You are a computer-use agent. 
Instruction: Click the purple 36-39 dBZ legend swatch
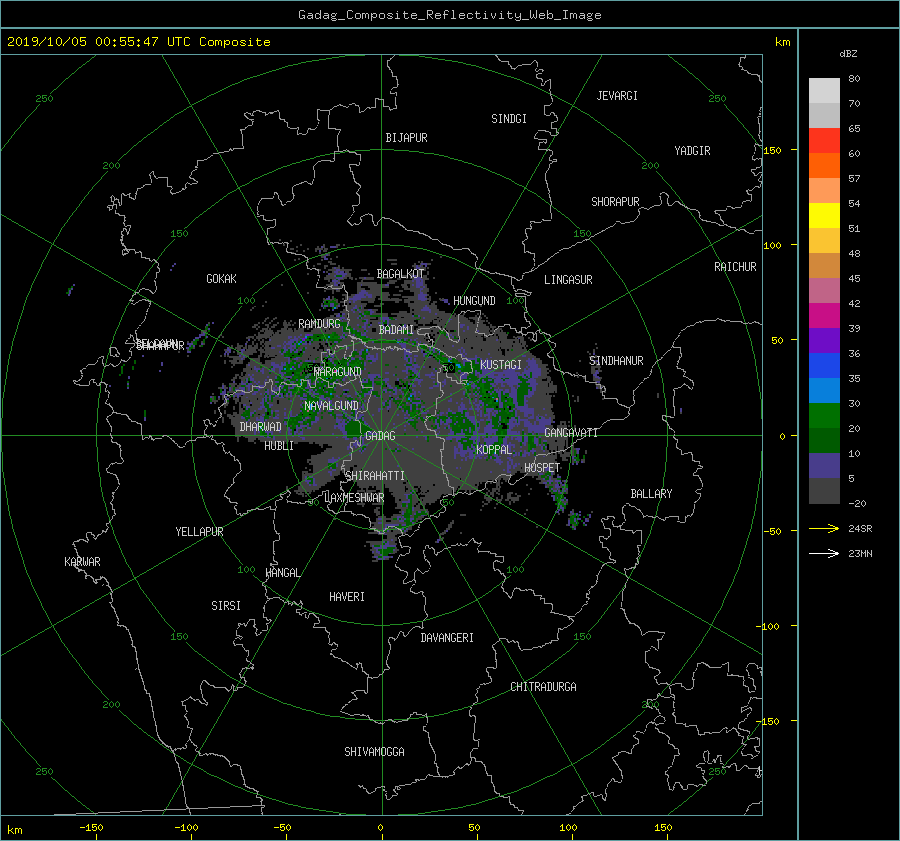[824, 341]
